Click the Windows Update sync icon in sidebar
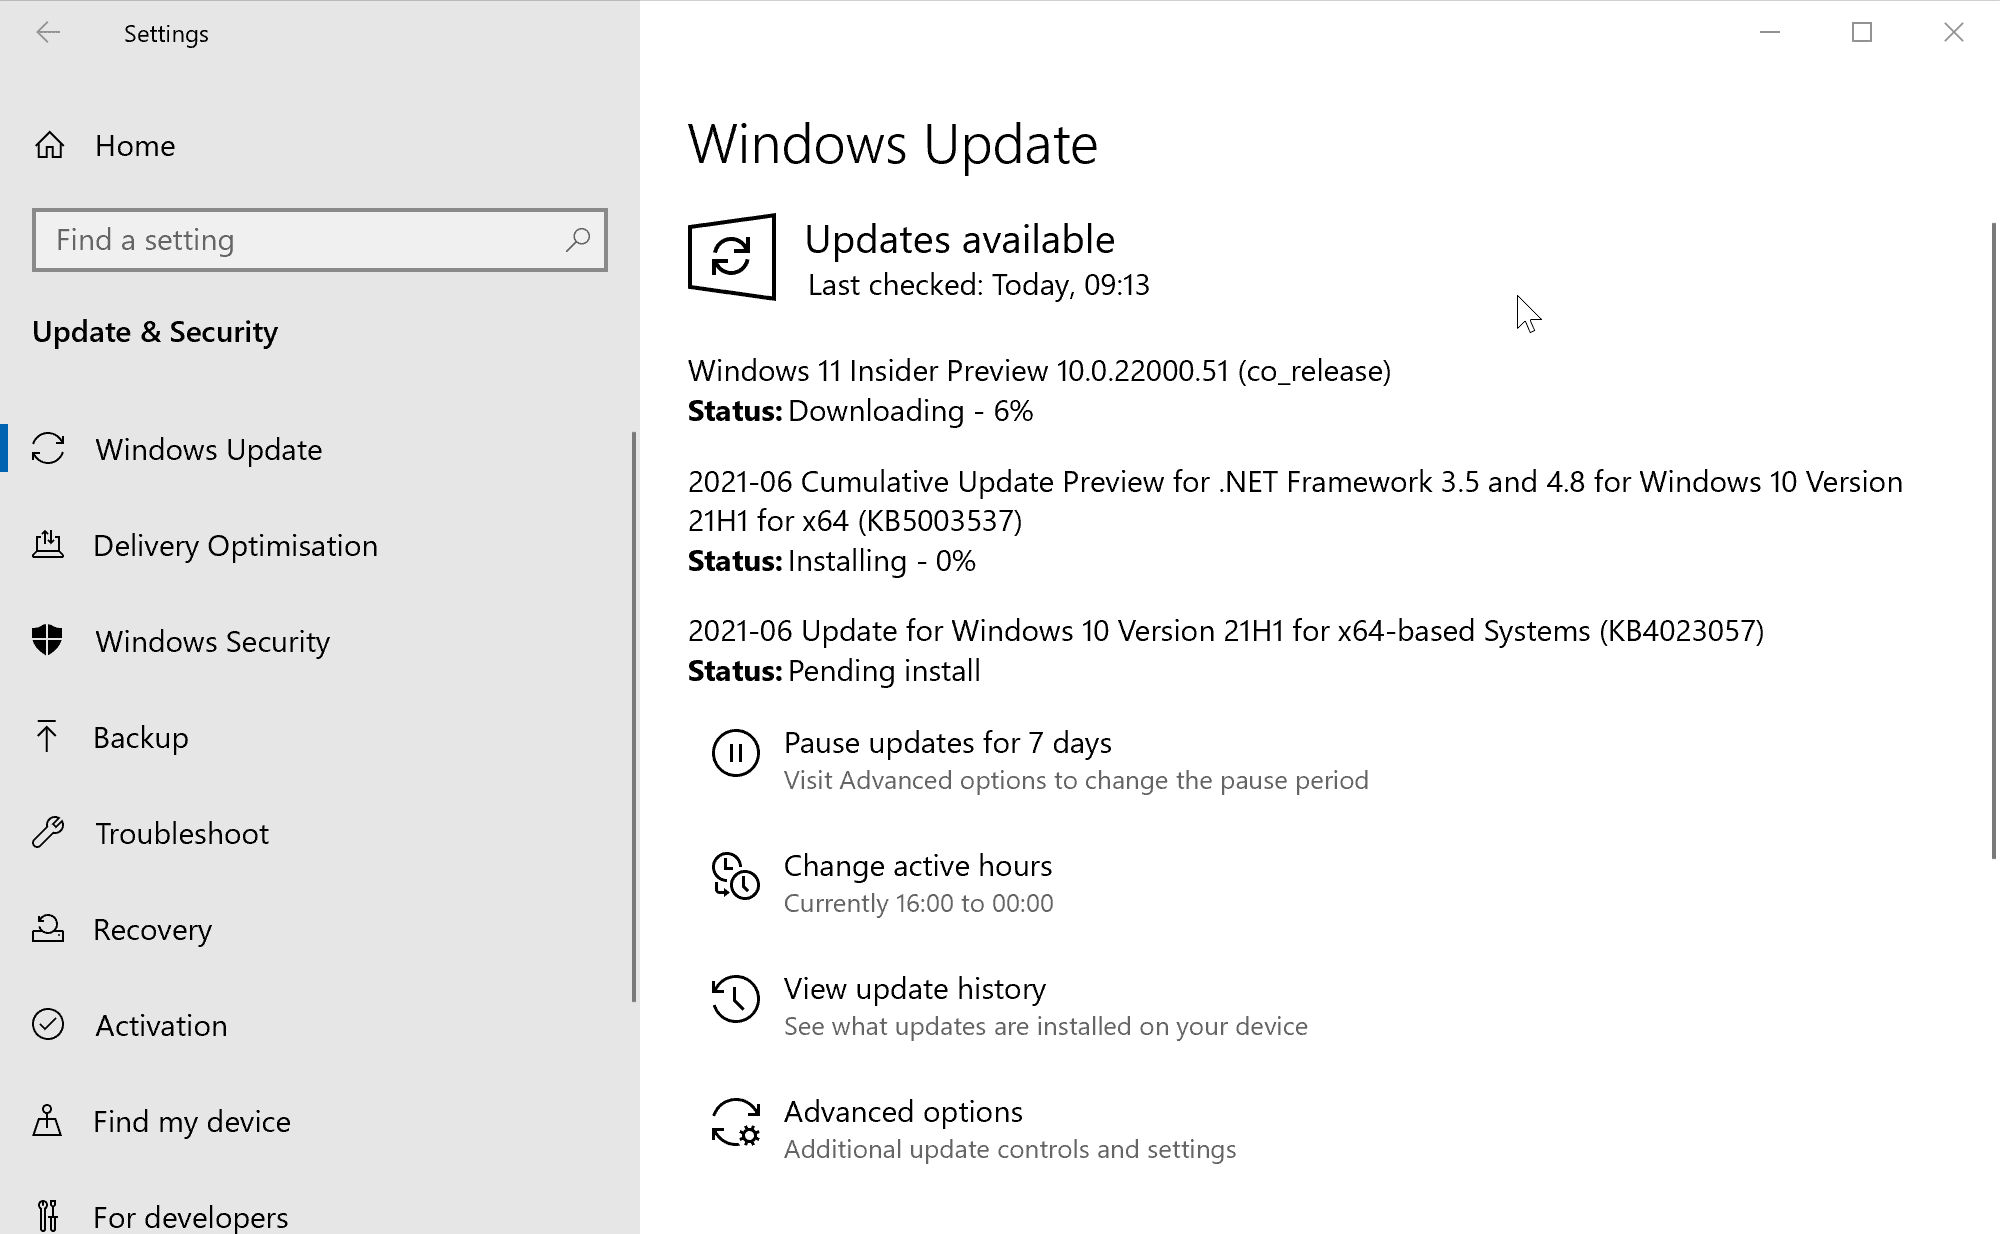 (48, 449)
